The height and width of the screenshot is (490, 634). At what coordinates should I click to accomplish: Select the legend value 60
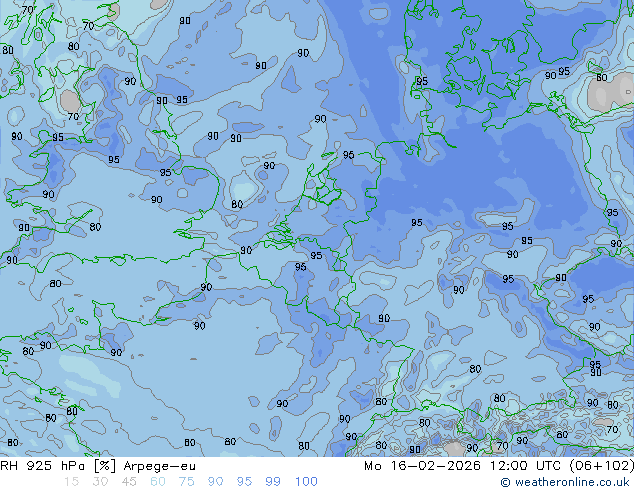point(158,482)
